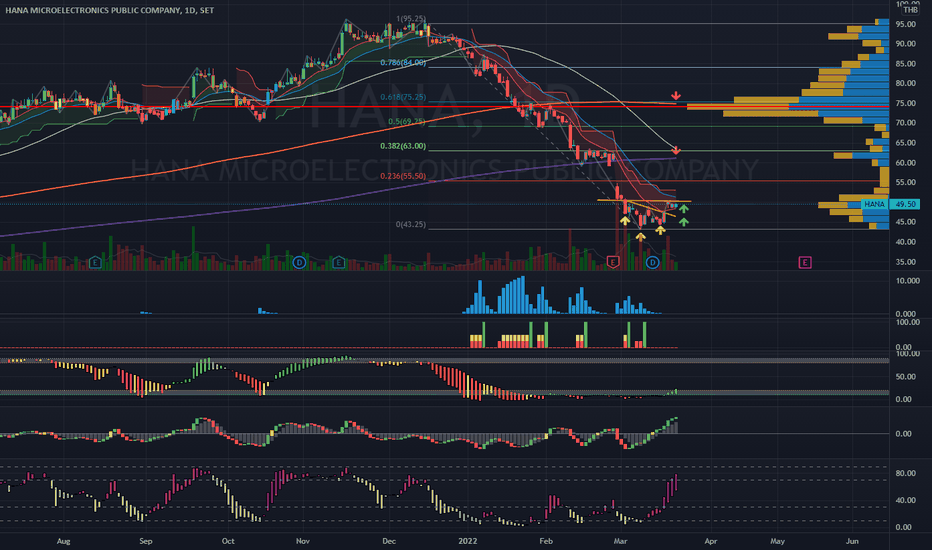Click the Aug label on the time axis

pyautogui.click(x=64, y=541)
